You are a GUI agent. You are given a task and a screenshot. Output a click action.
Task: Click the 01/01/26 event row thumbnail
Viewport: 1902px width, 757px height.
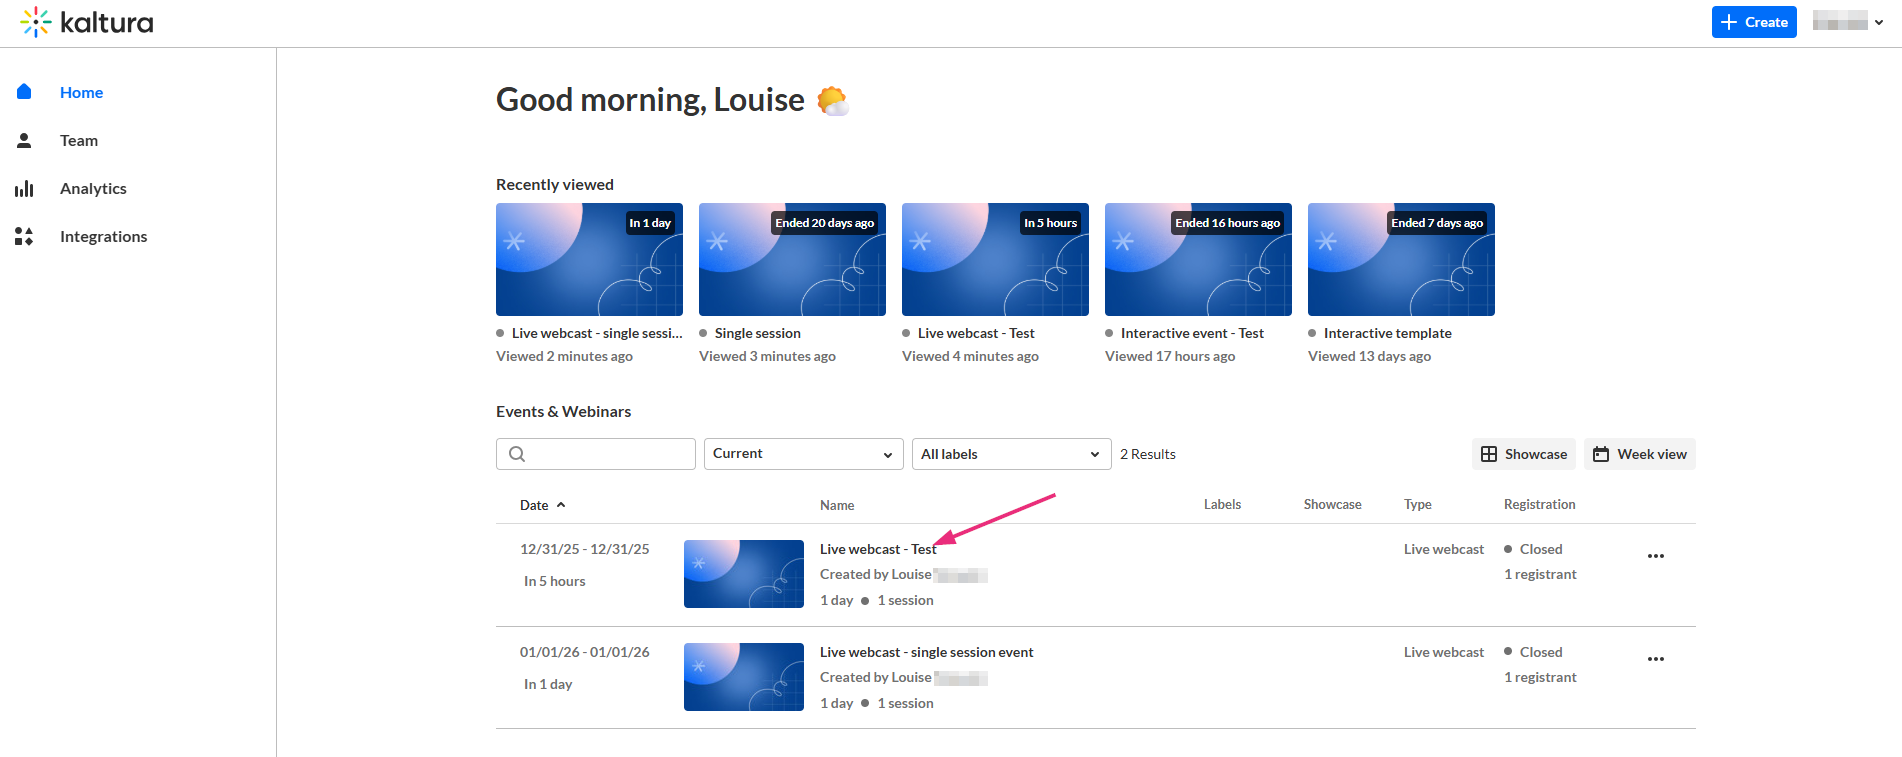tap(744, 677)
